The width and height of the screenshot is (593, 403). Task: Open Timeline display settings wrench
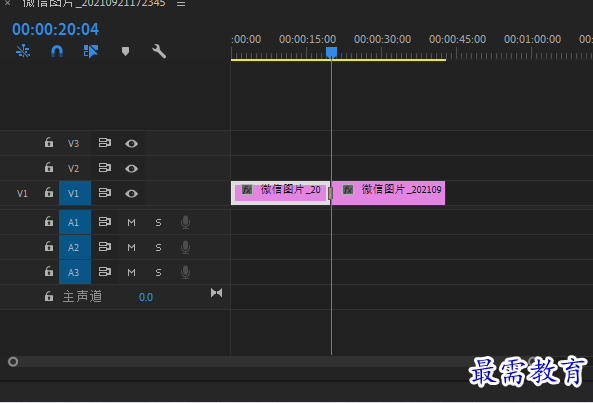(x=159, y=51)
